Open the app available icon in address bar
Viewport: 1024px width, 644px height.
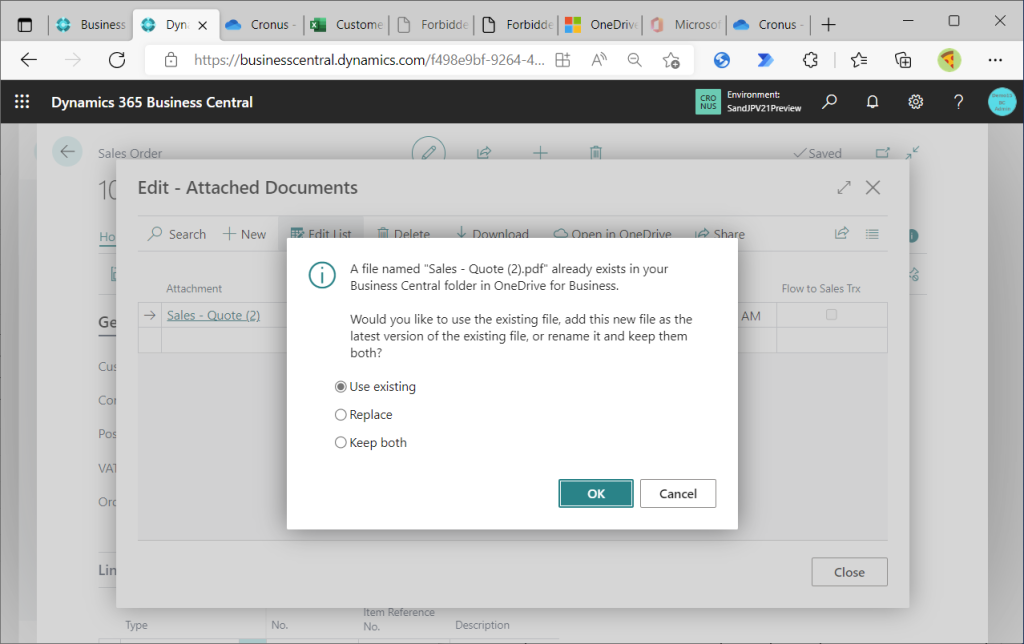click(562, 60)
